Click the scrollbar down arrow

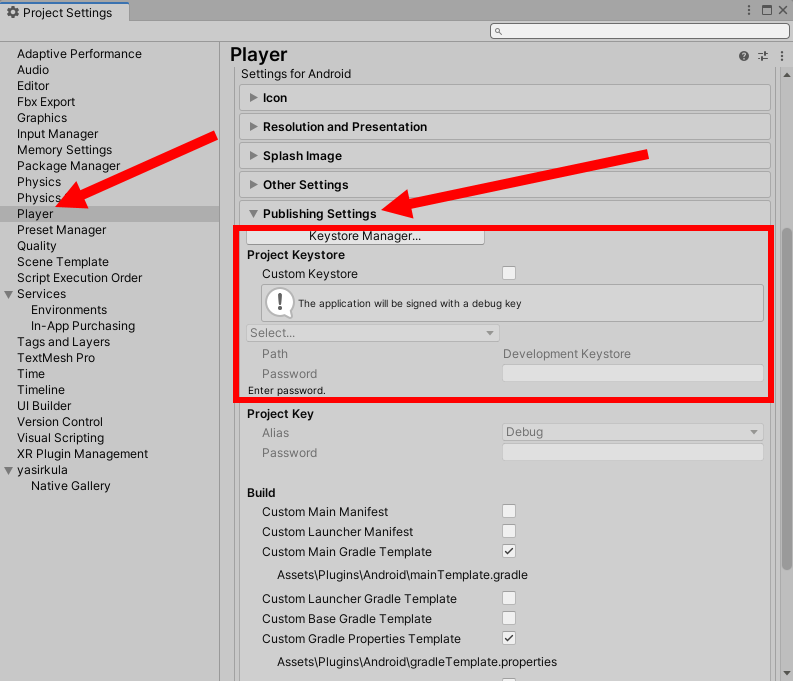(x=786, y=673)
